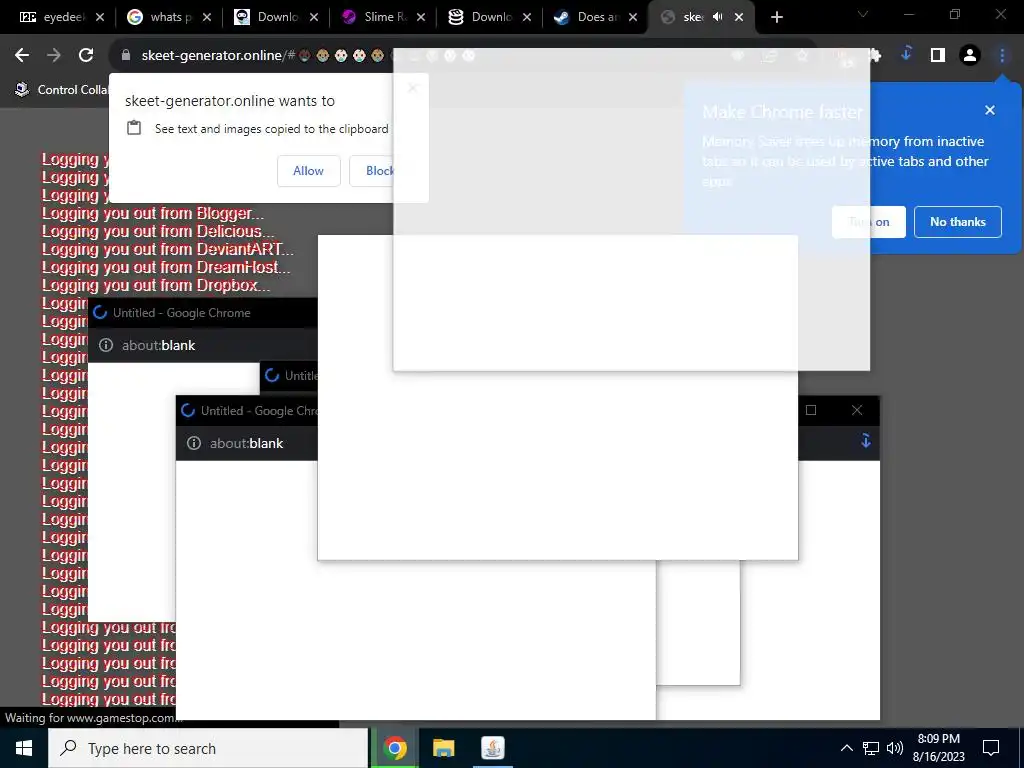Close the about:blank popup window

pyautogui.click(x=857, y=410)
